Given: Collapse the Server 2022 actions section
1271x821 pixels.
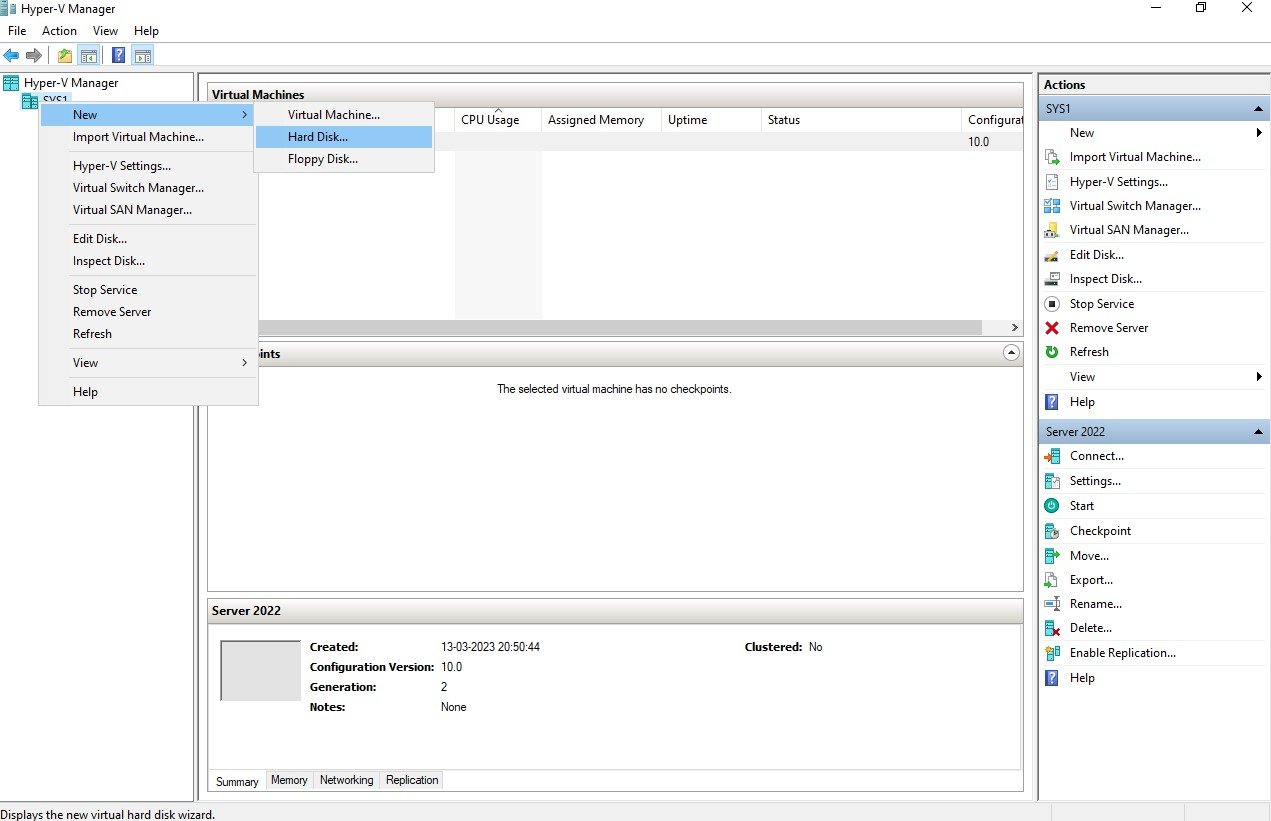Looking at the screenshot, I should (1258, 432).
